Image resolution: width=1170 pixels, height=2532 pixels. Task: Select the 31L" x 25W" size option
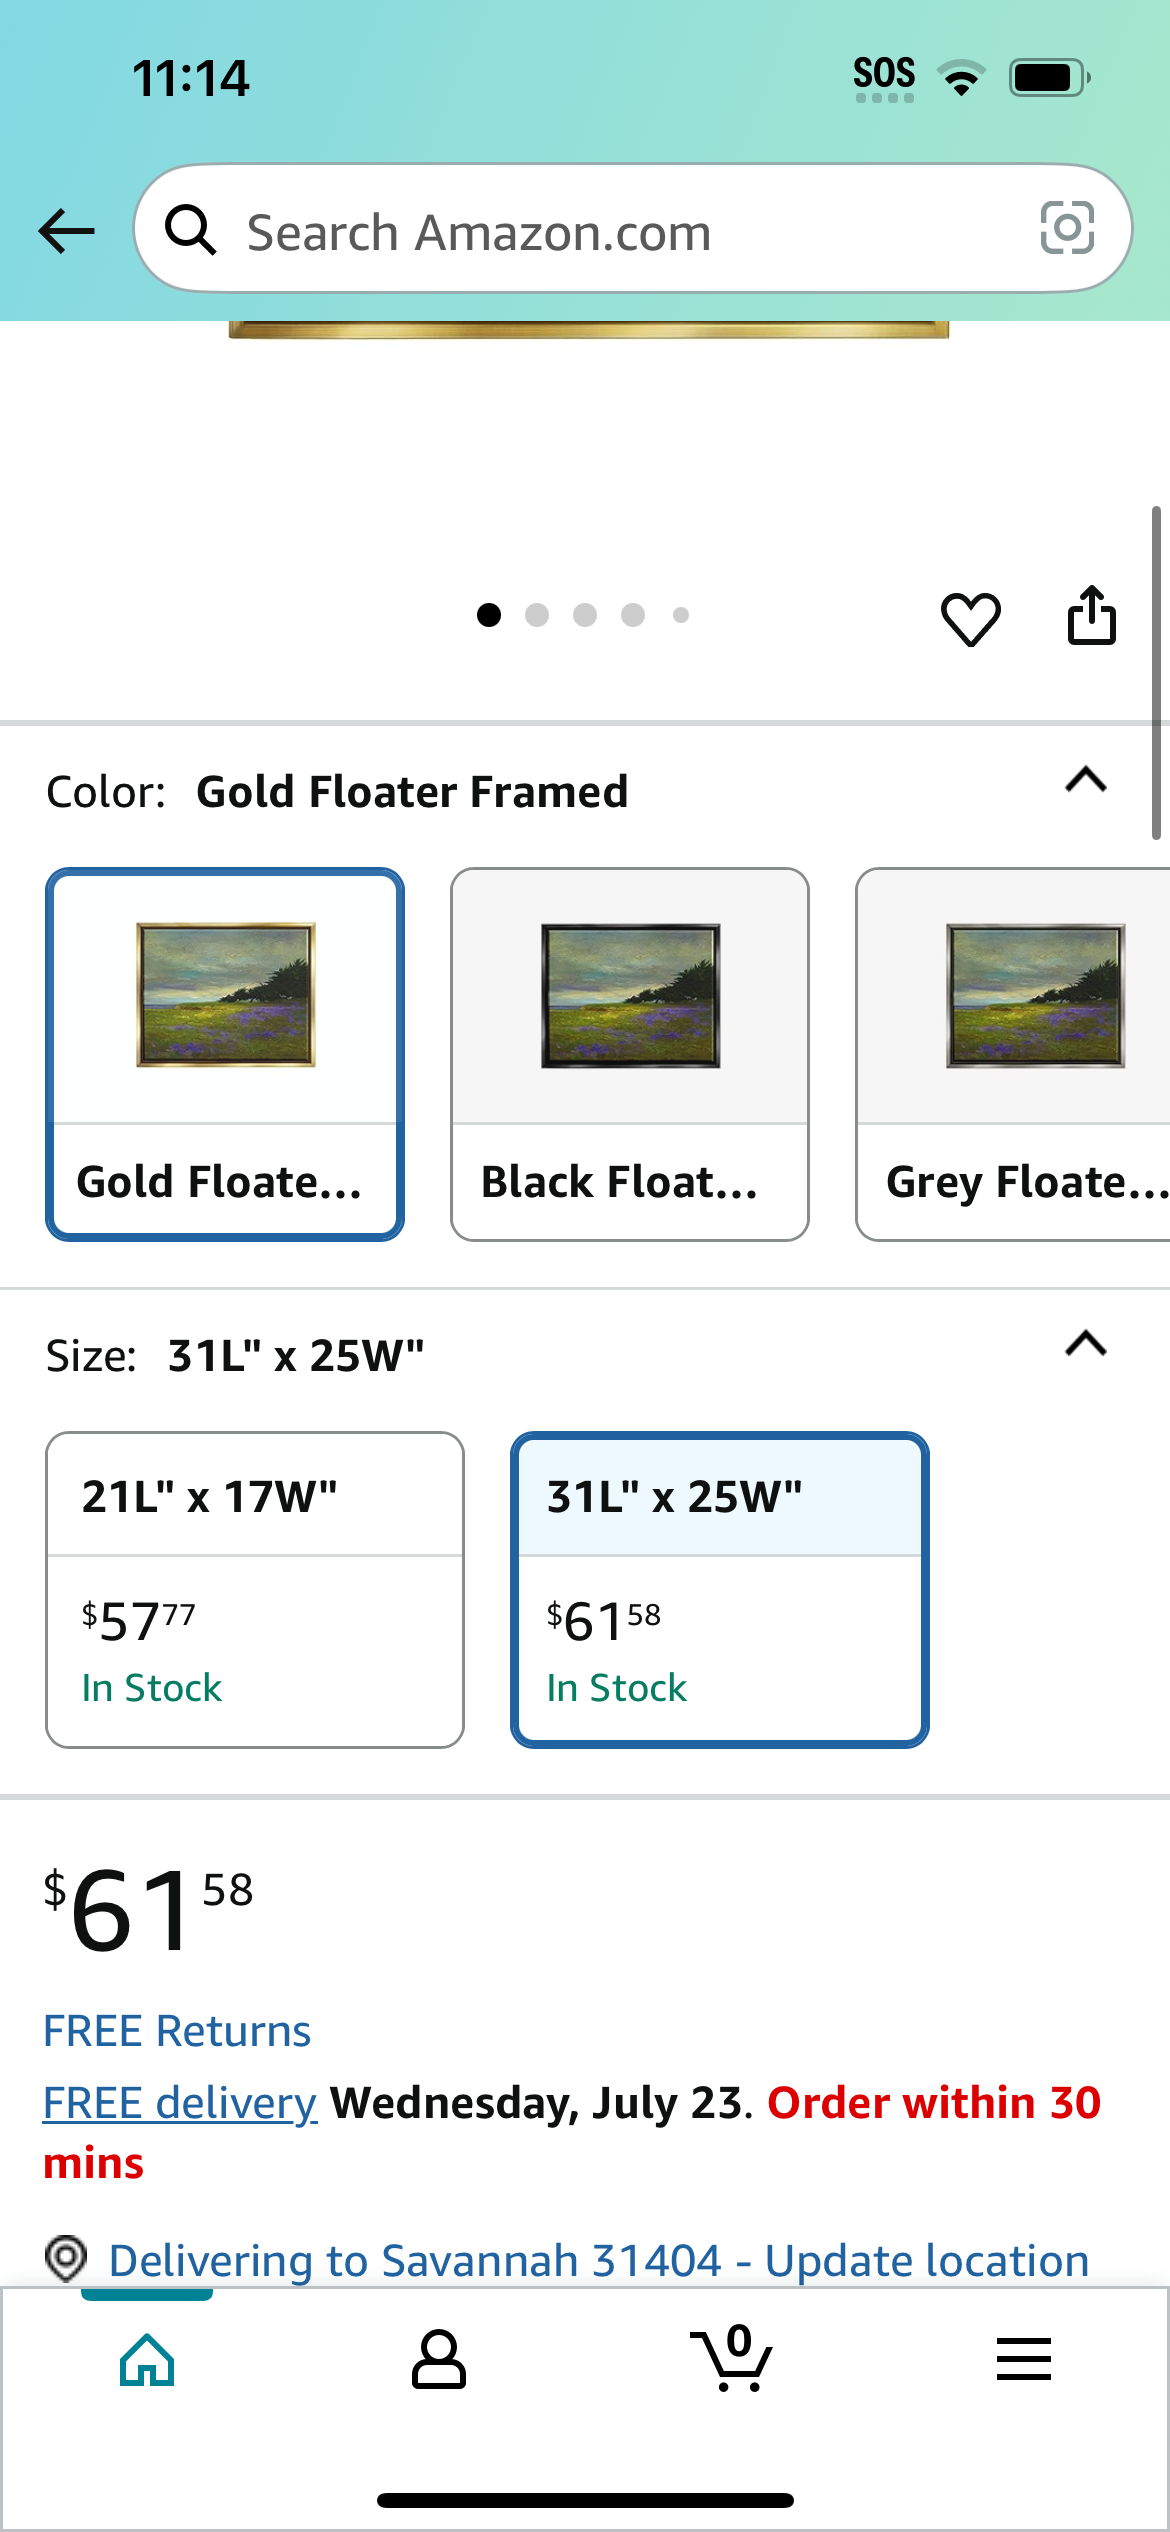click(720, 1590)
